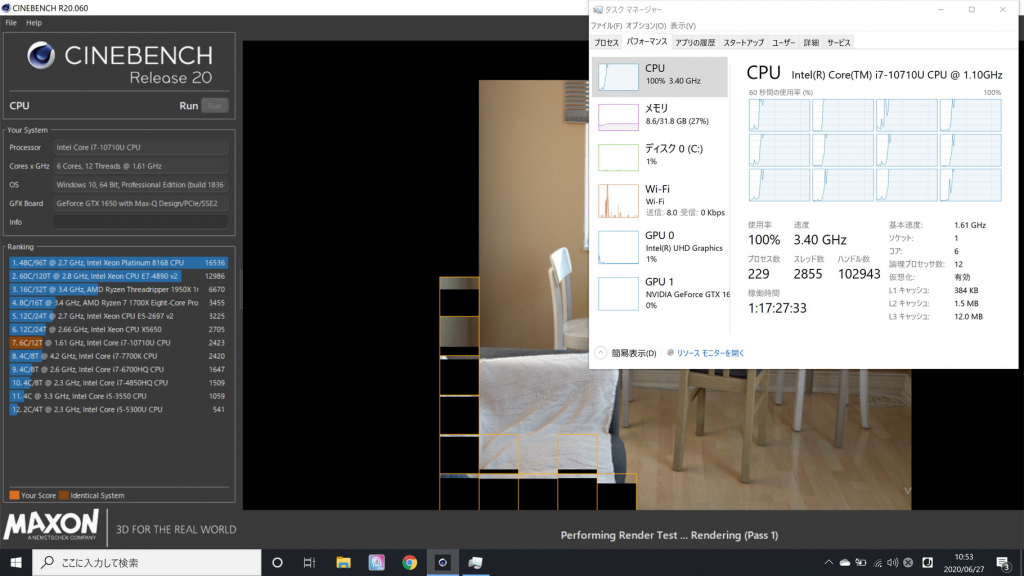1024x576 pixels.
Task: Open File Explorer from the taskbar
Action: [x=343, y=562]
